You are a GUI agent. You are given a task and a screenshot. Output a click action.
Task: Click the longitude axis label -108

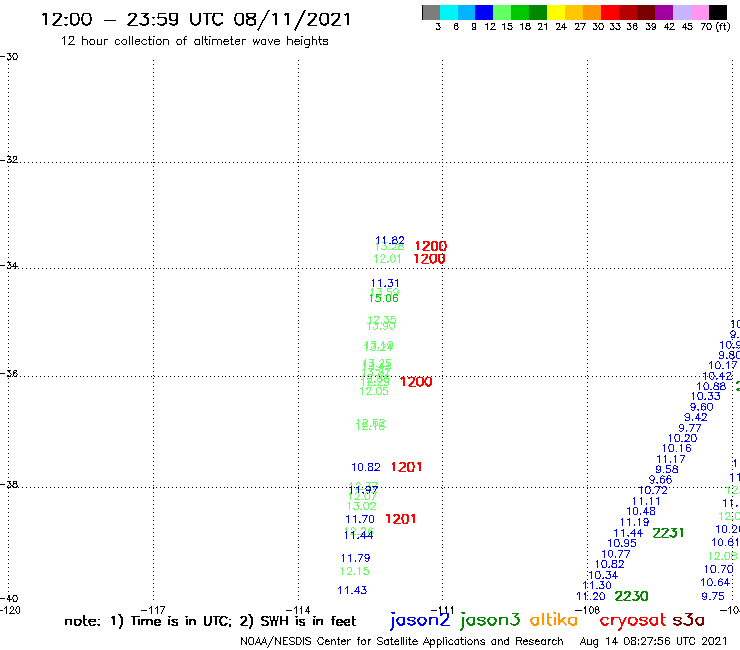(x=587, y=610)
